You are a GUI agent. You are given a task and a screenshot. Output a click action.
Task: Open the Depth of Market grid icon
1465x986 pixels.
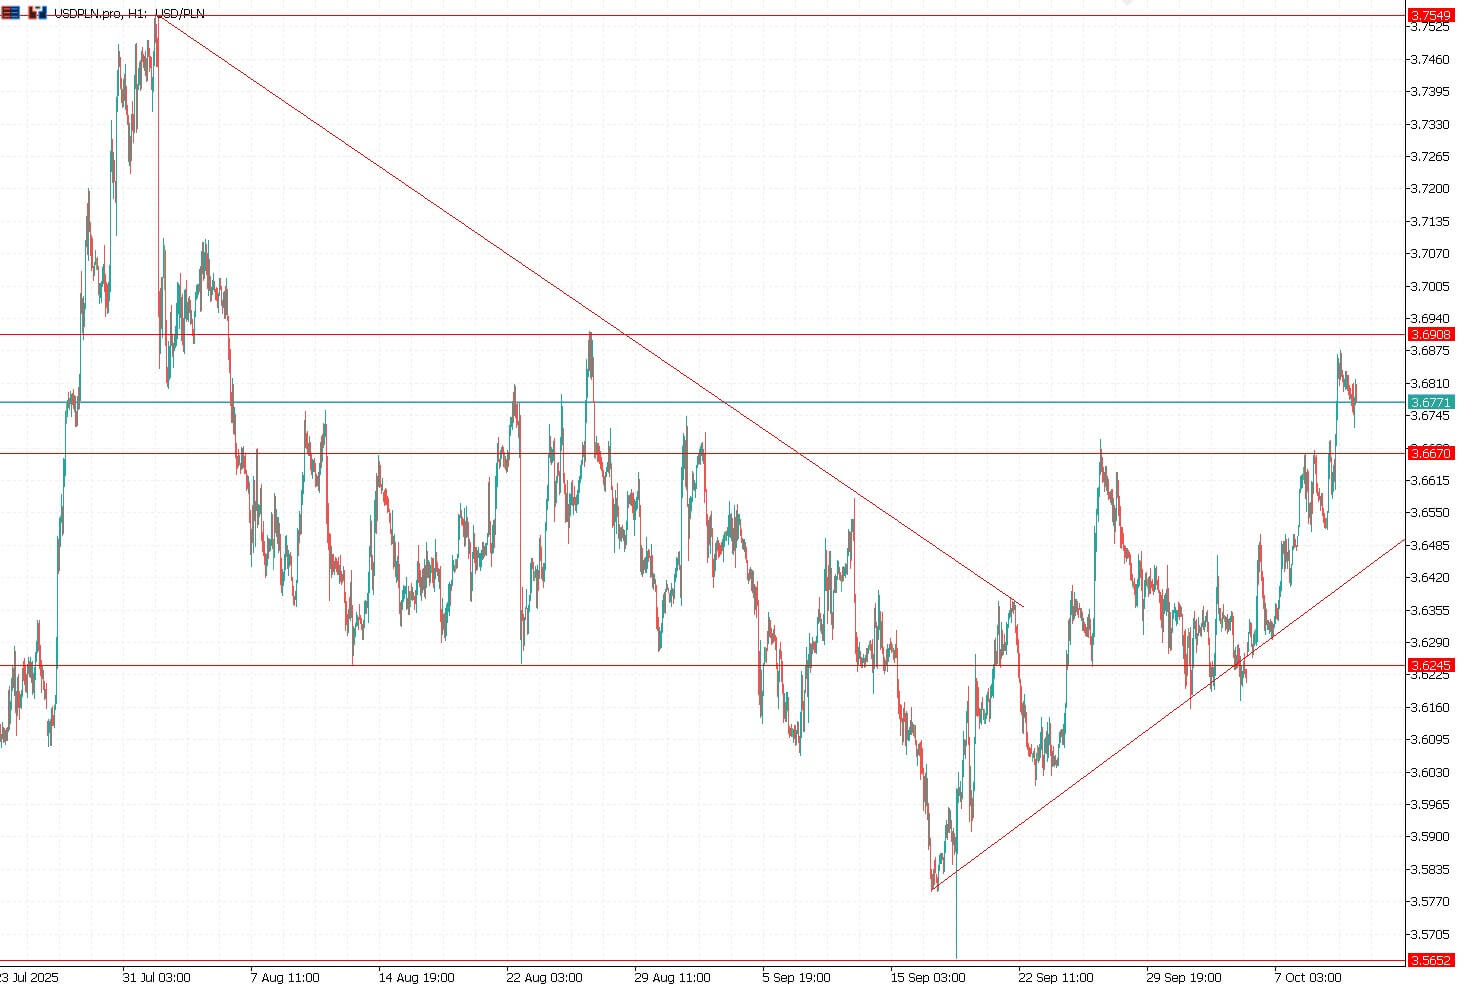click(x=10, y=13)
